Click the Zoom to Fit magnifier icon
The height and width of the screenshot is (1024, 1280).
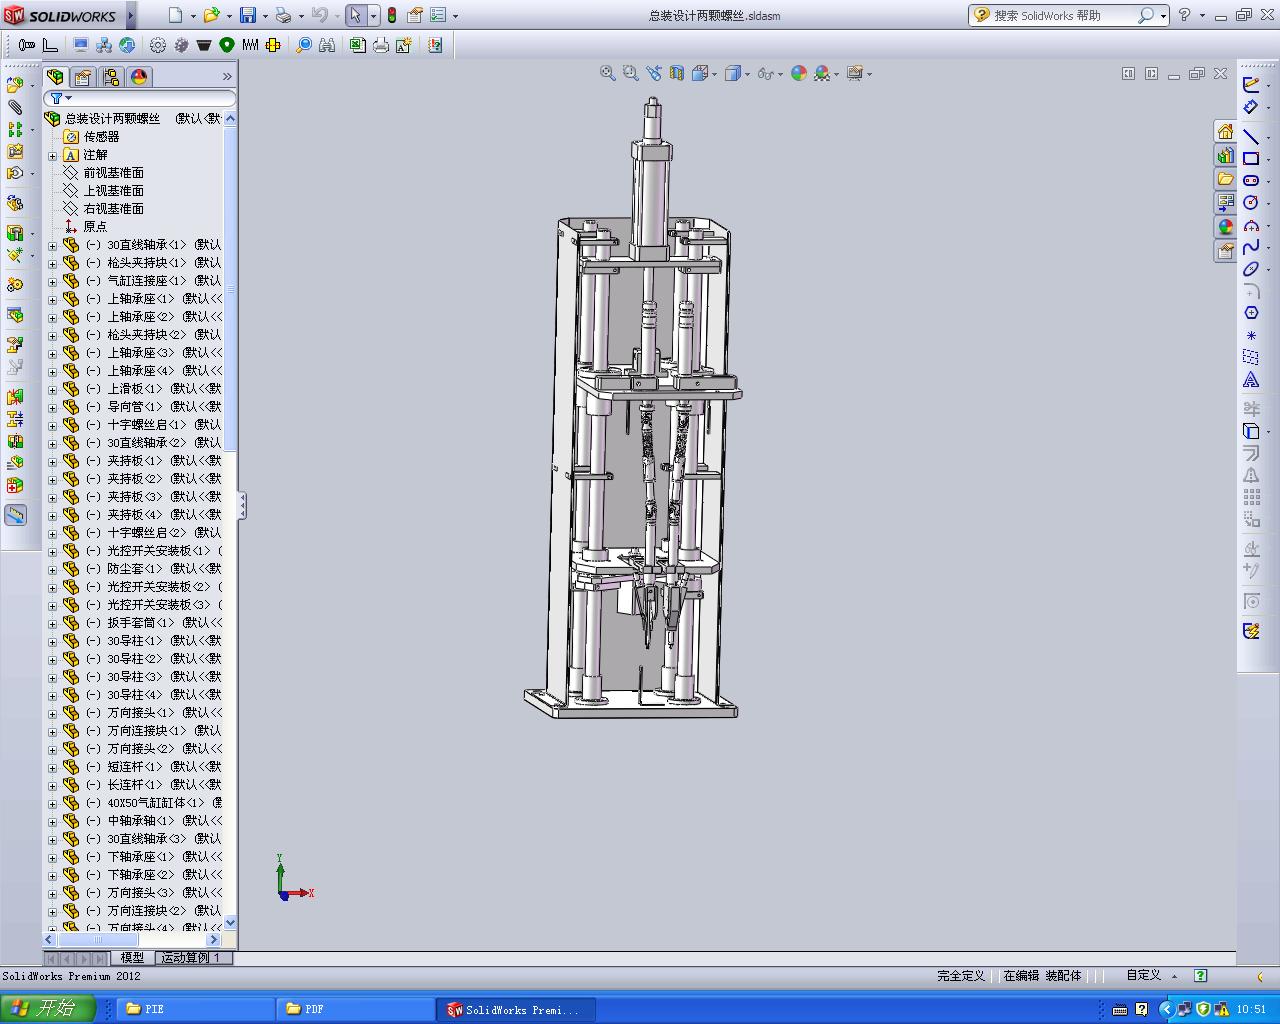[x=607, y=73]
